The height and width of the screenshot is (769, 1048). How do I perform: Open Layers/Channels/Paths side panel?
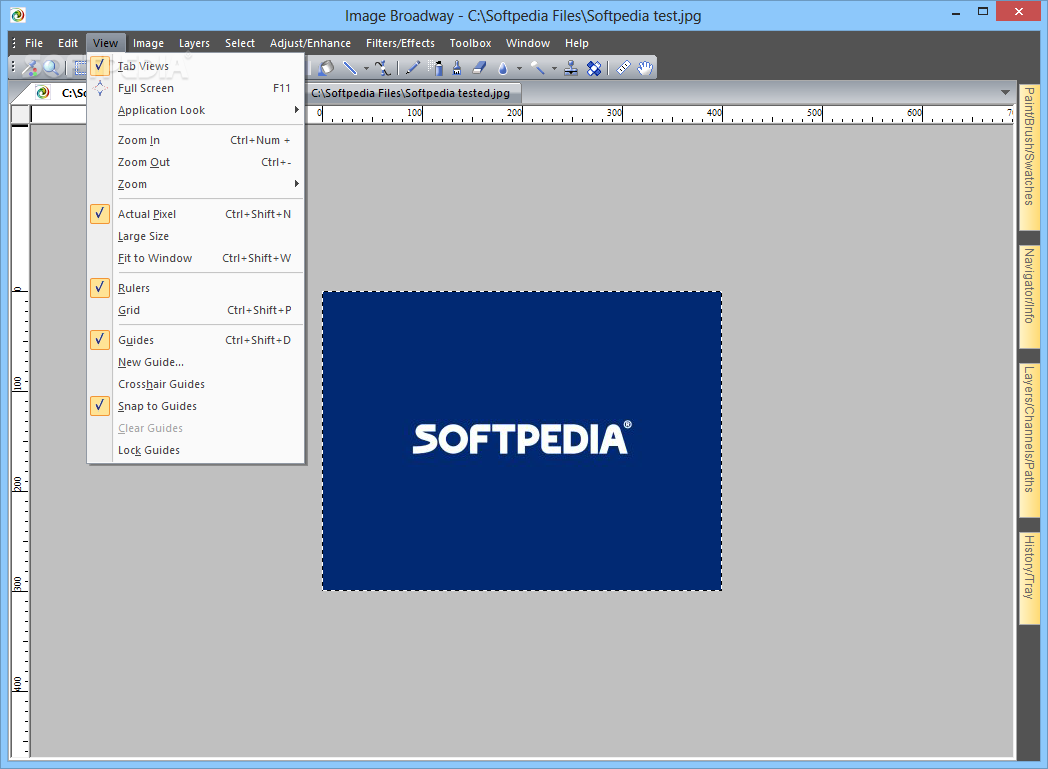click(1029, 439)
